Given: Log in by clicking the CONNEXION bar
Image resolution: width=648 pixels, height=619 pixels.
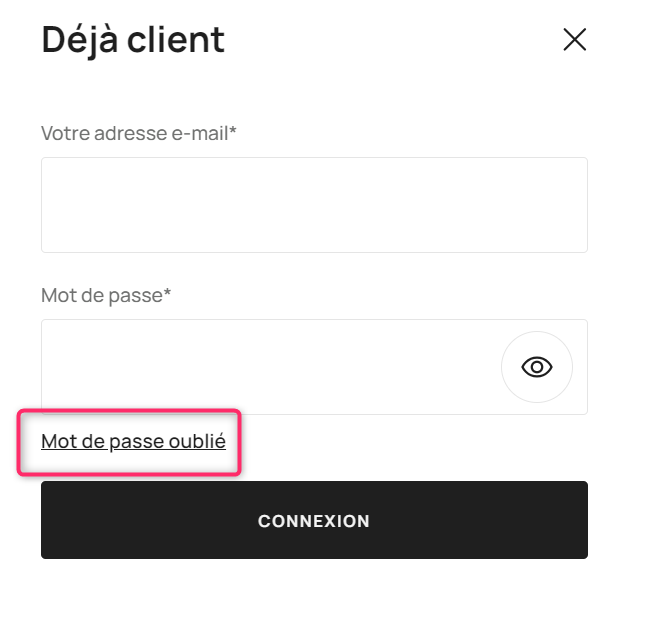Looking at the screenshot, I should tap(314, 520).
